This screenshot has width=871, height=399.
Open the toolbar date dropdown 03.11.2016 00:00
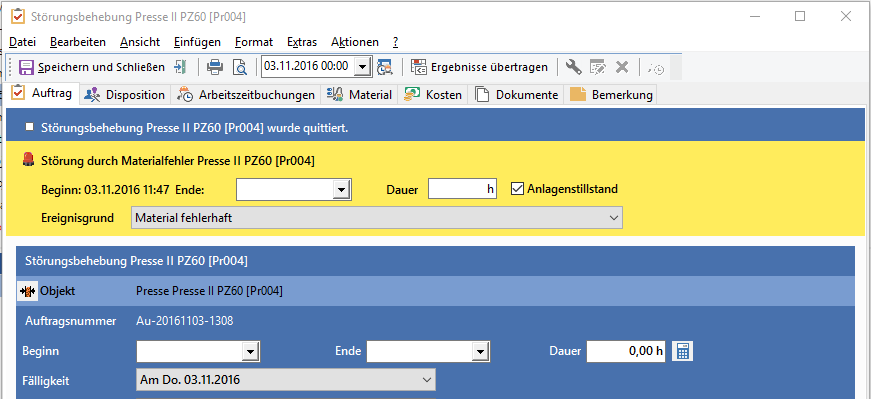pyautogui.click(x=363, y=67)
